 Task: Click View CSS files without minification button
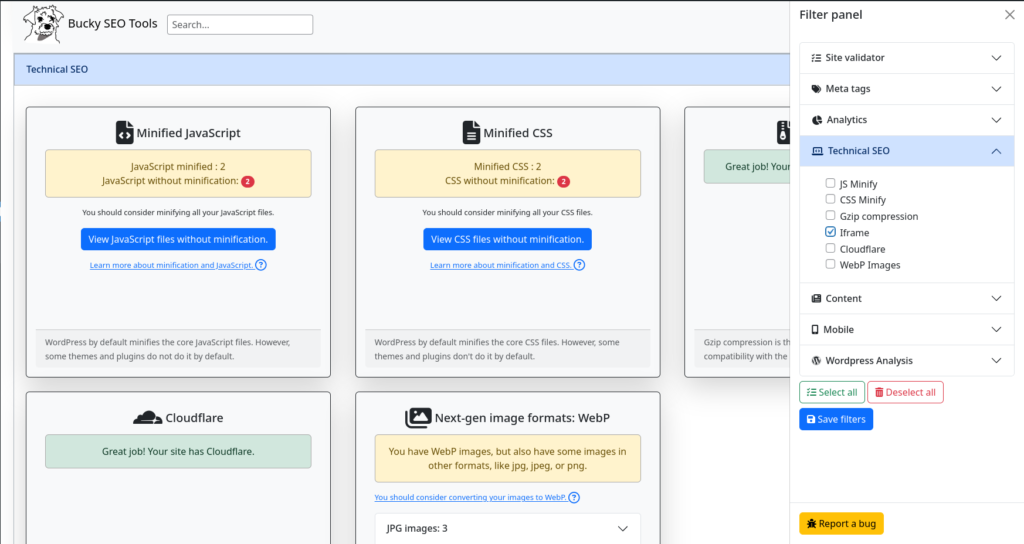click(507, 239)
